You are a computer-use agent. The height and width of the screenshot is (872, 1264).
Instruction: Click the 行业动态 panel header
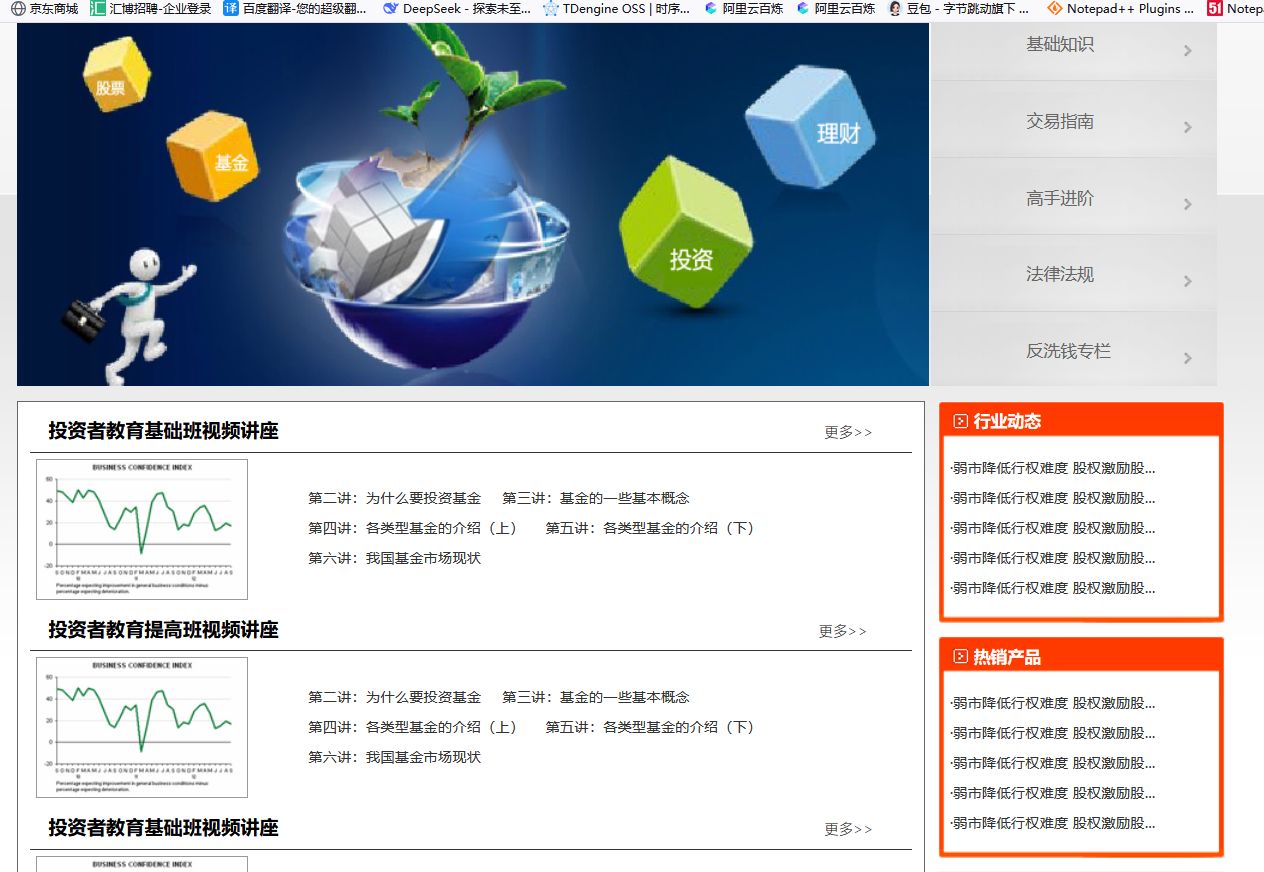pyautogui.click(x=1081, y=421)
